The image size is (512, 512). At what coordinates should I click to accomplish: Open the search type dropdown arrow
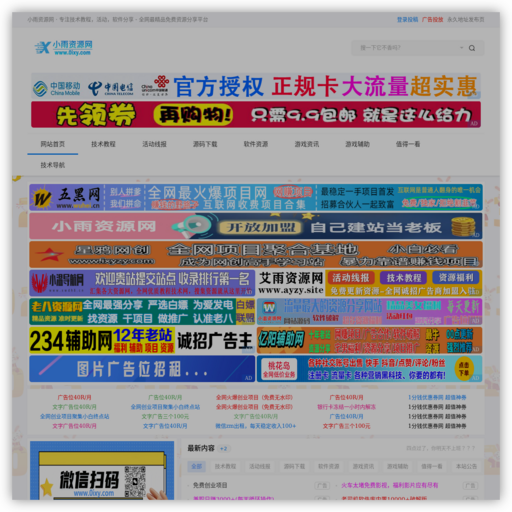tap(461, 48)
